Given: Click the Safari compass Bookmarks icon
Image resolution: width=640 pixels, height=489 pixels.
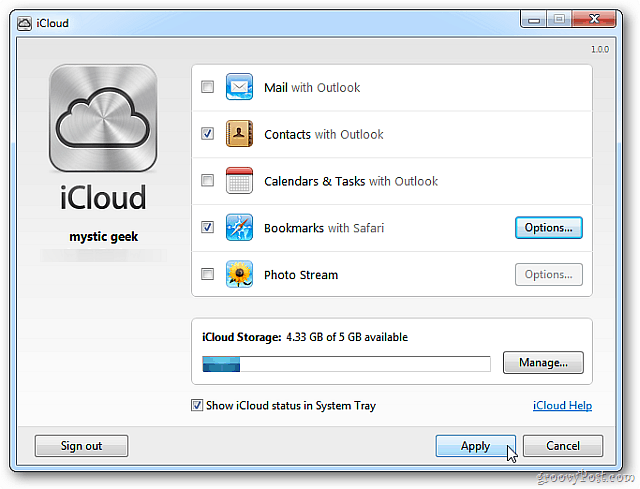Looking at the screenshot, I should (239, 227).
